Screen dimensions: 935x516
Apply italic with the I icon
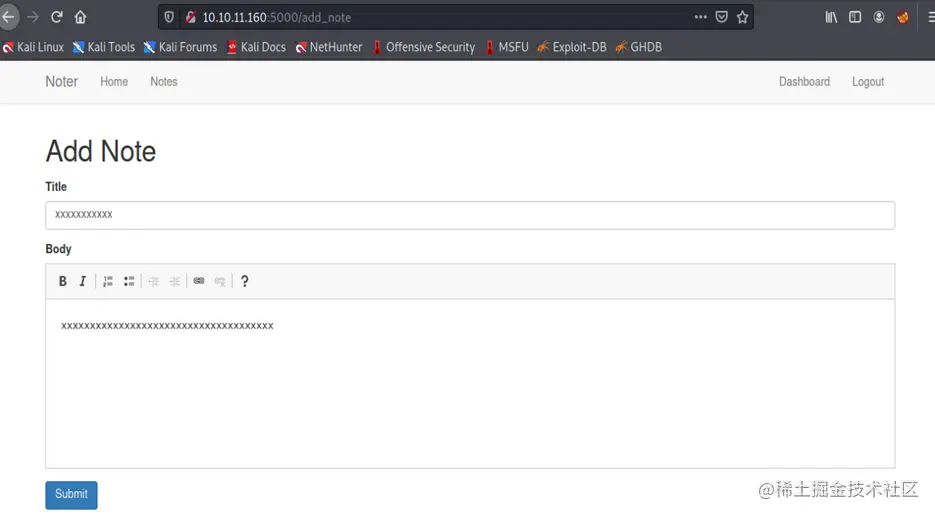[x=83, y=281]
